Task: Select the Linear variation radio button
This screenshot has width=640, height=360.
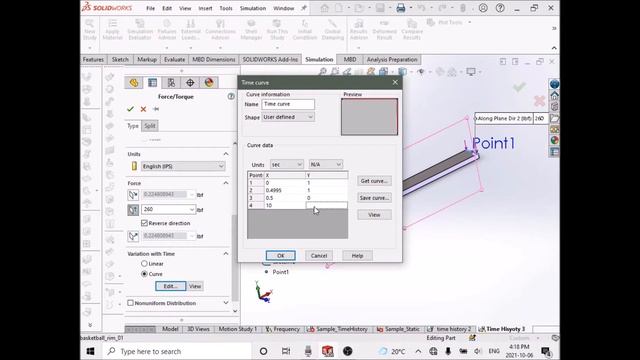Action: [x=144, y=264]
